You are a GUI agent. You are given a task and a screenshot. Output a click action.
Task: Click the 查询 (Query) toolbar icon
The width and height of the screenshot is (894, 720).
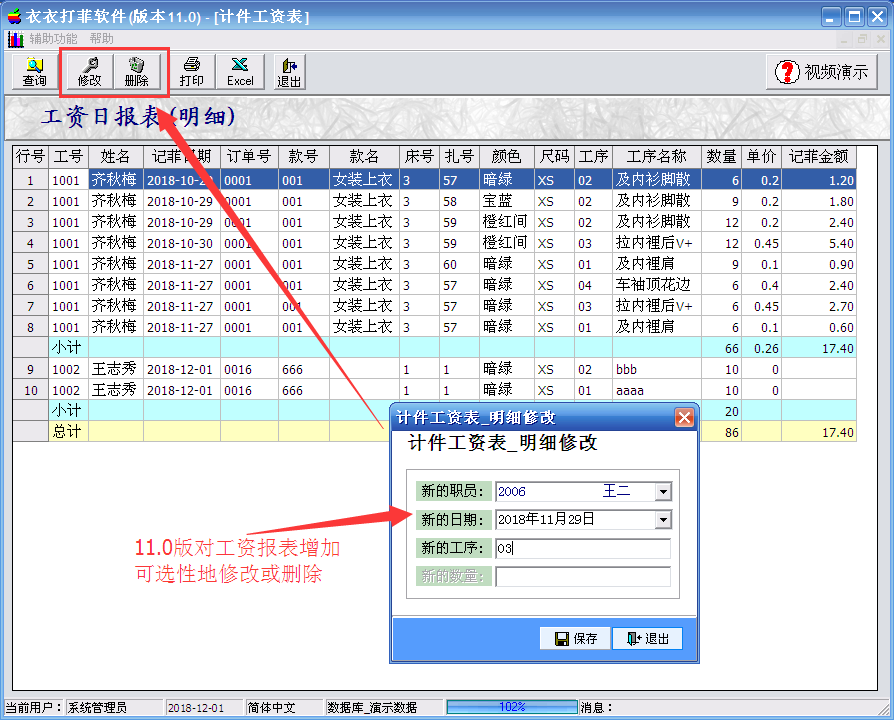tap(34, 71)
